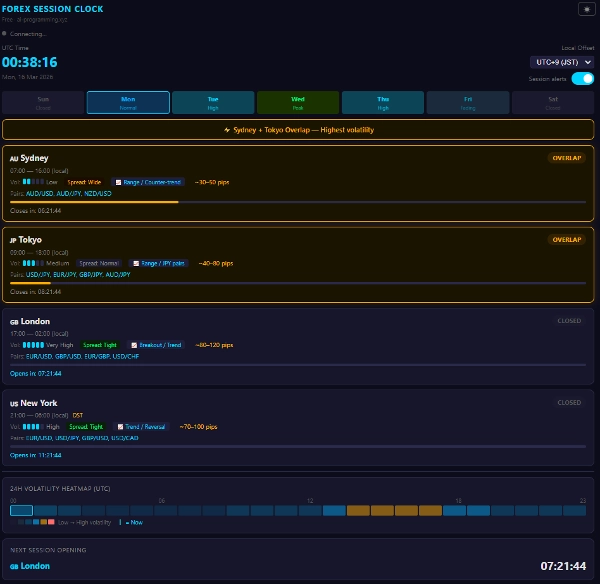Viewport: 600px width, 584px height.
Task: Click the Sydney Range / Counter-trend chart icon
Action: coord(118,182)
